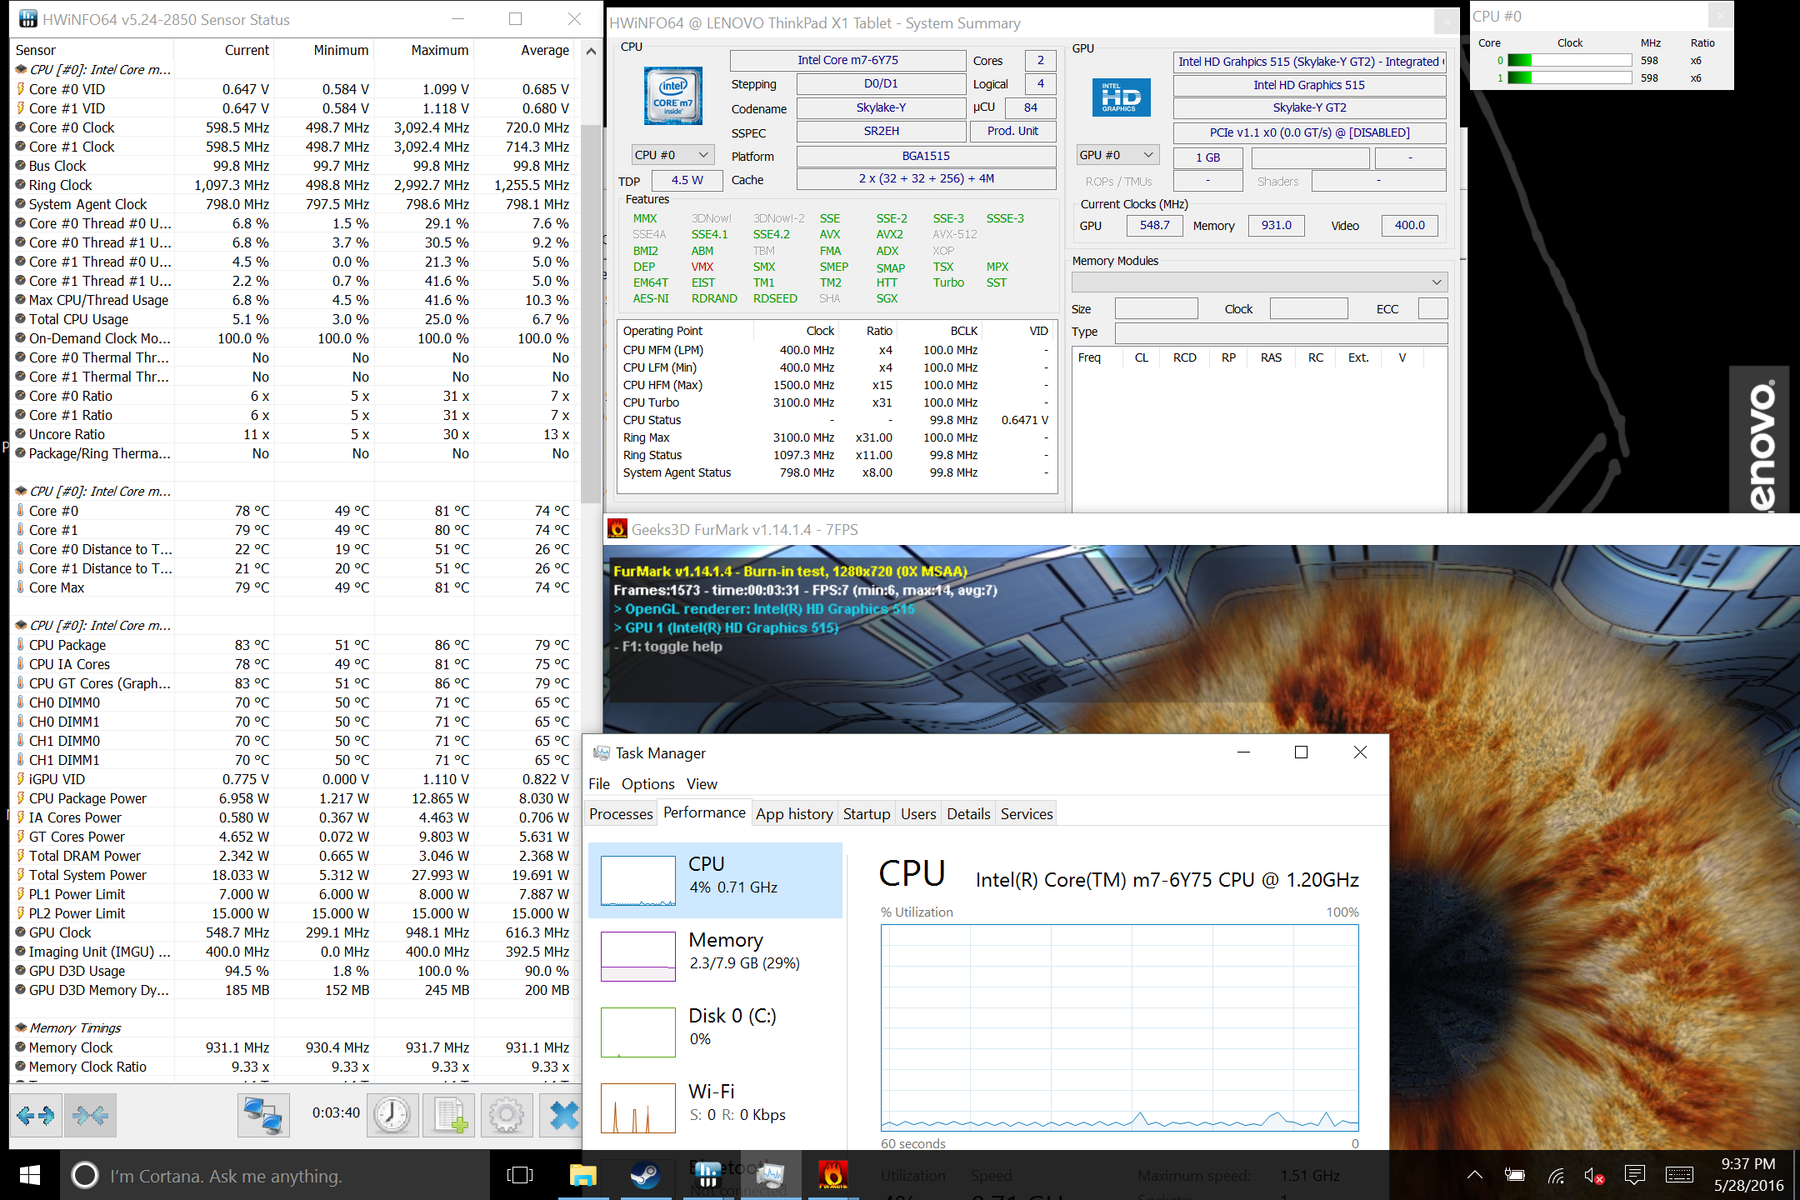The height and width of the screenshot is (1200, 1800).
Task: Click the Core 0 green clock bar in CPU #0 window
Action: (1569, 61)
